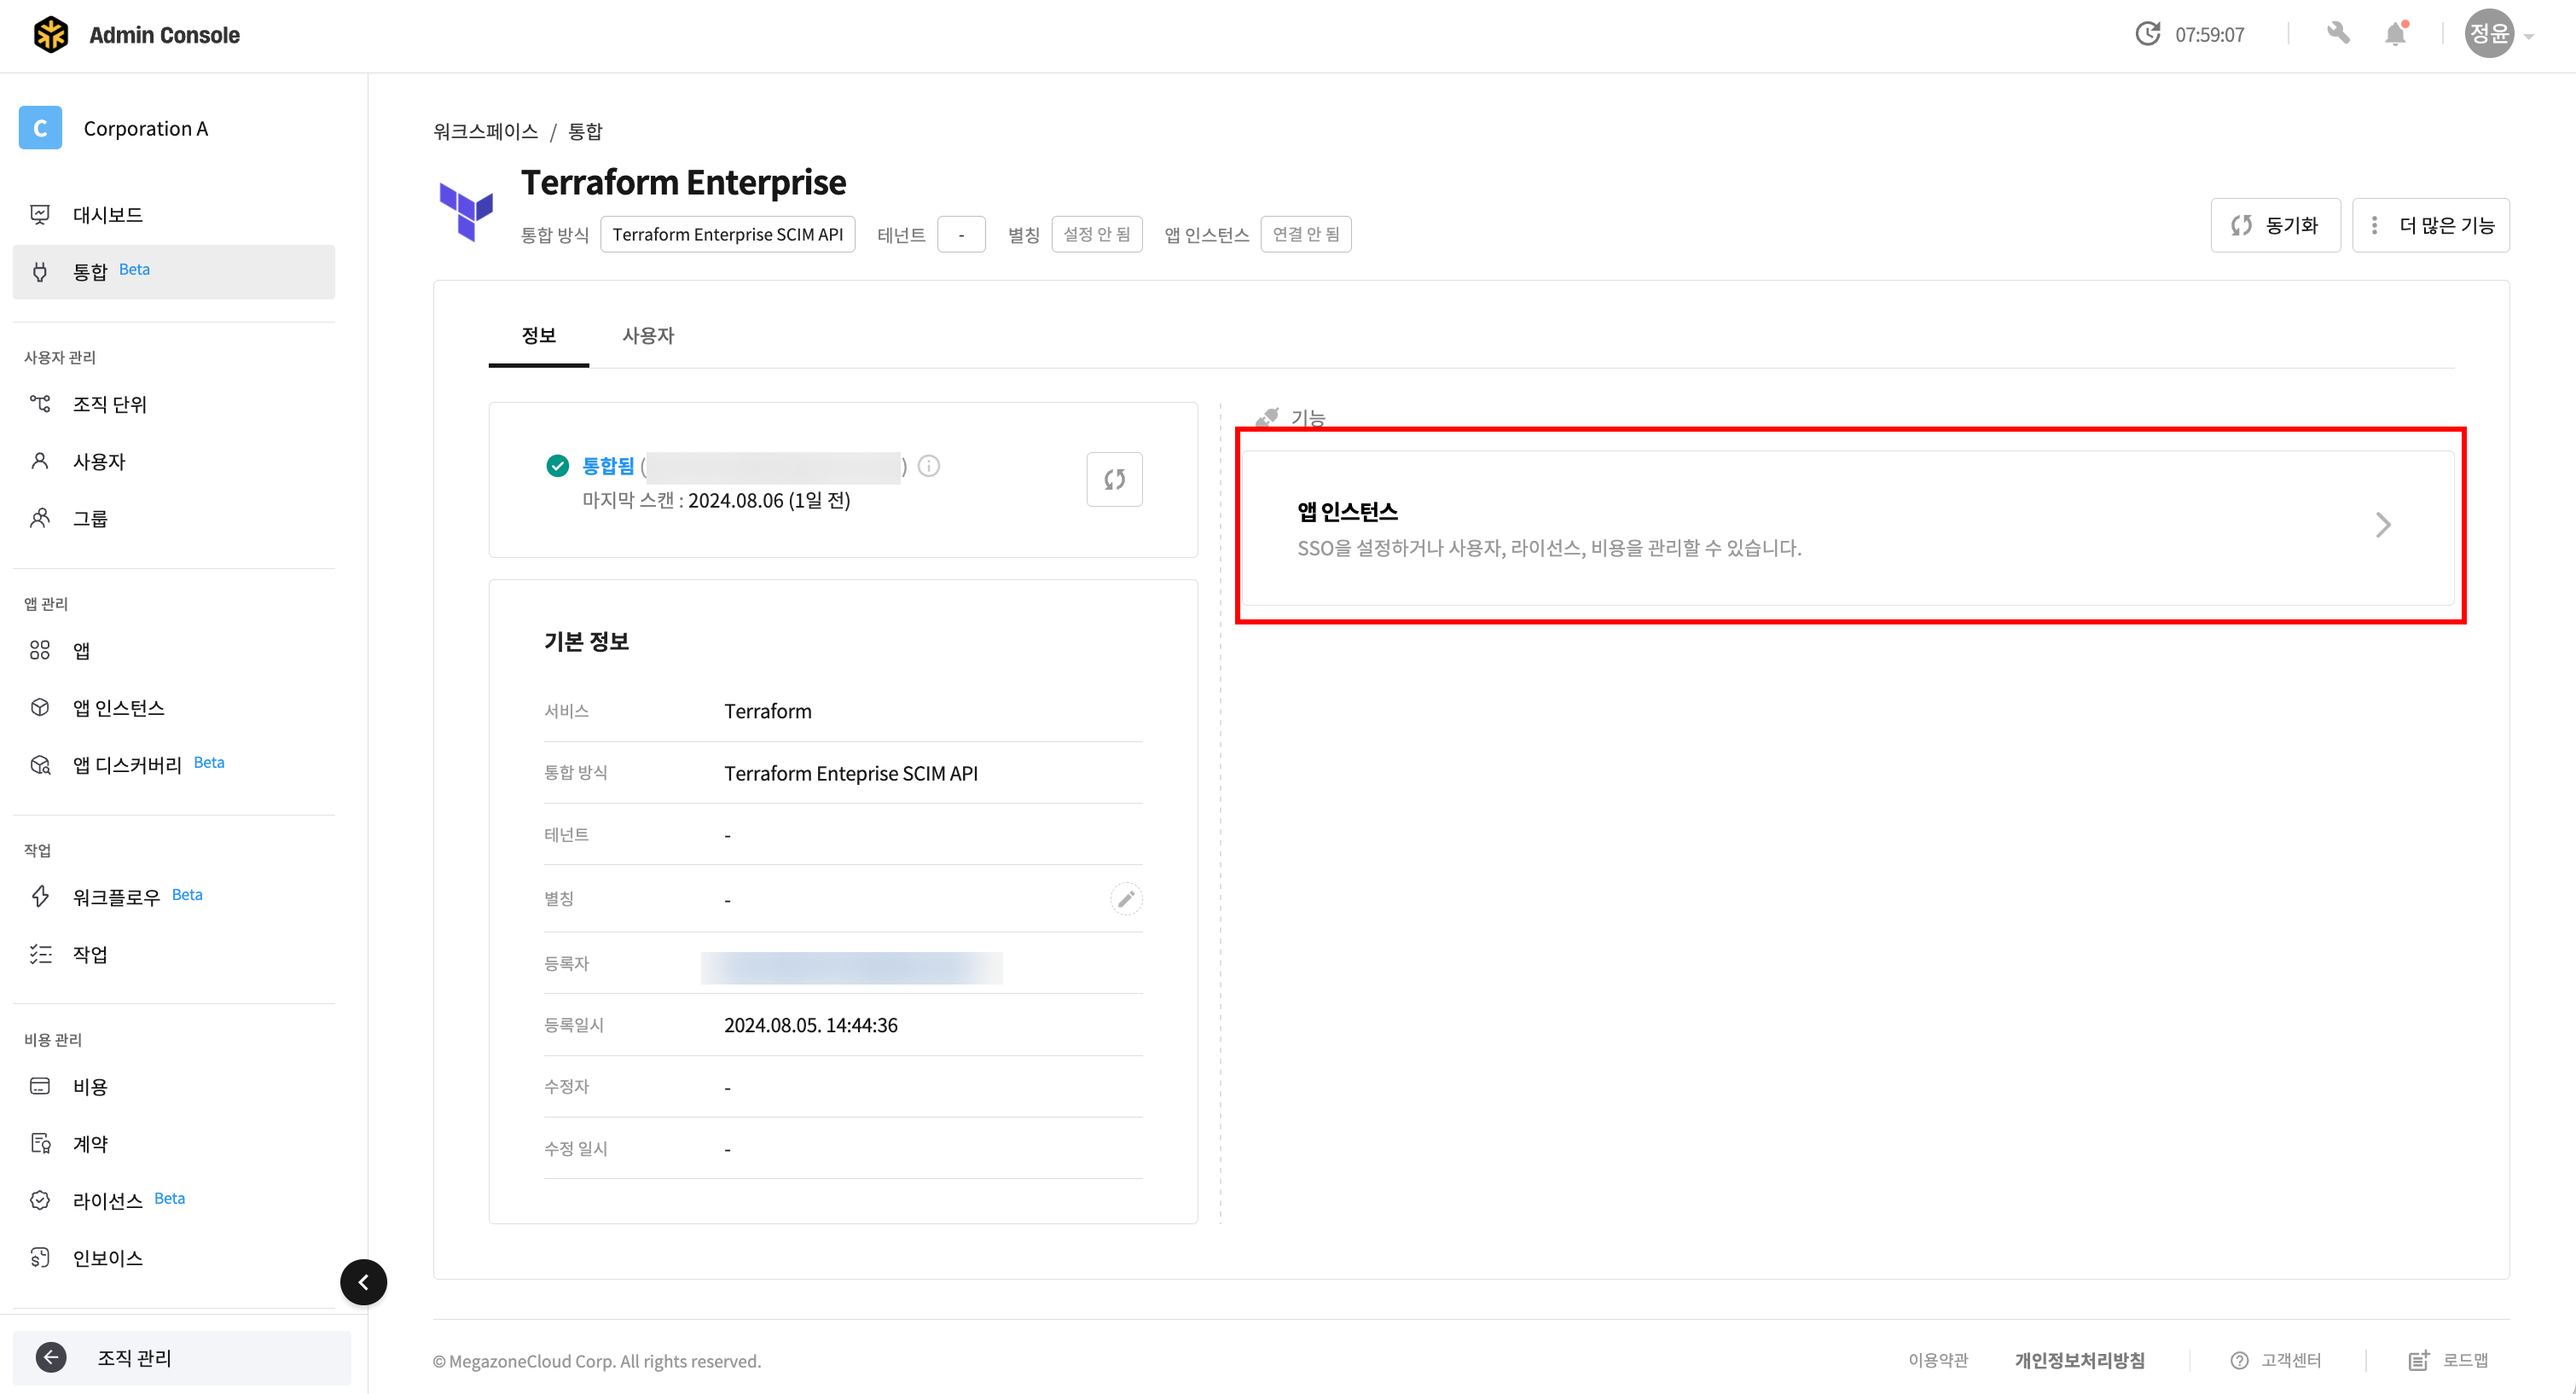Open the 더 많은 기능 menu
2576x1394 pixels.
tap(2430, 226)
